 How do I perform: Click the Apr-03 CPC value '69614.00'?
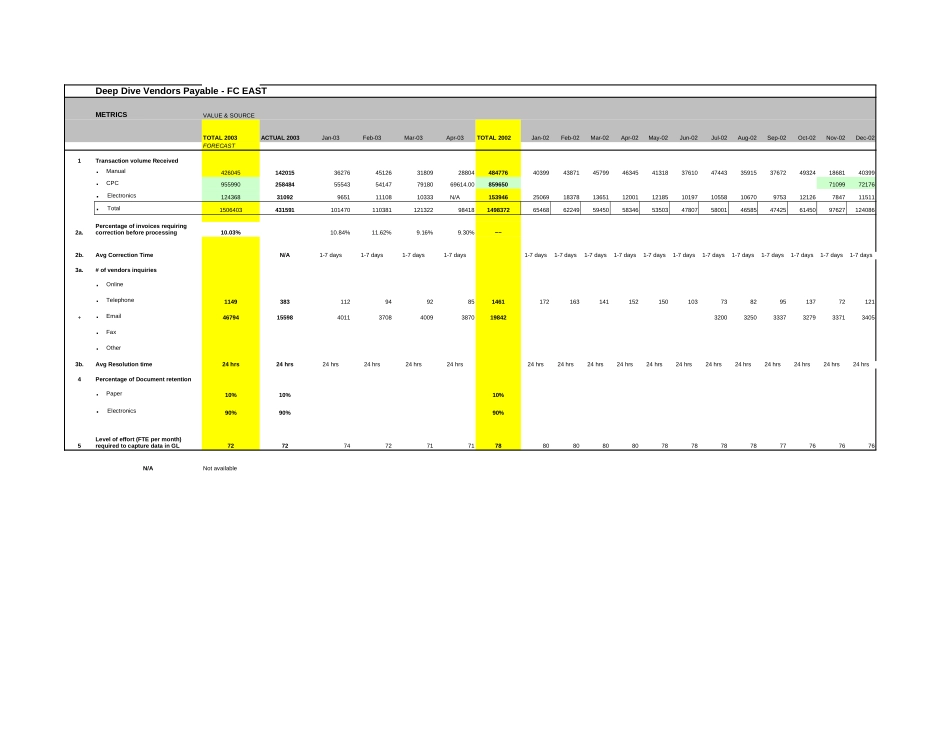[x=462, y=185]
